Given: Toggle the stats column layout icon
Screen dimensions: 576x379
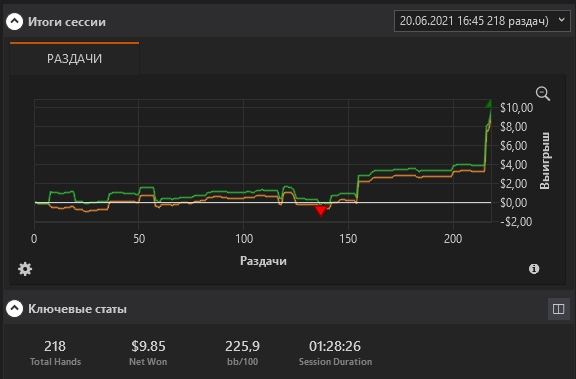Looking at the screenshot, I should (x=558, y=309).
